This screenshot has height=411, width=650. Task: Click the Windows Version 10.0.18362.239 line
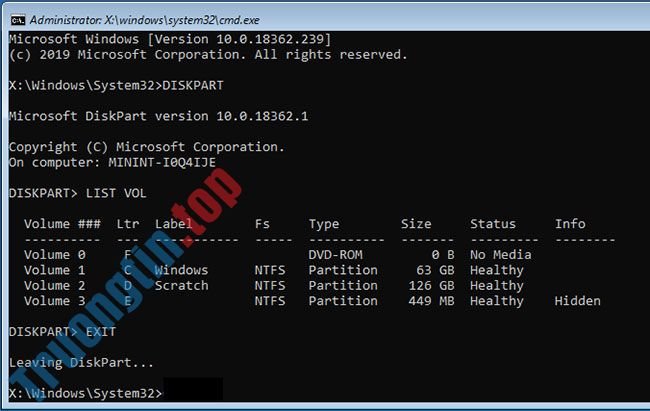[170, 39]
